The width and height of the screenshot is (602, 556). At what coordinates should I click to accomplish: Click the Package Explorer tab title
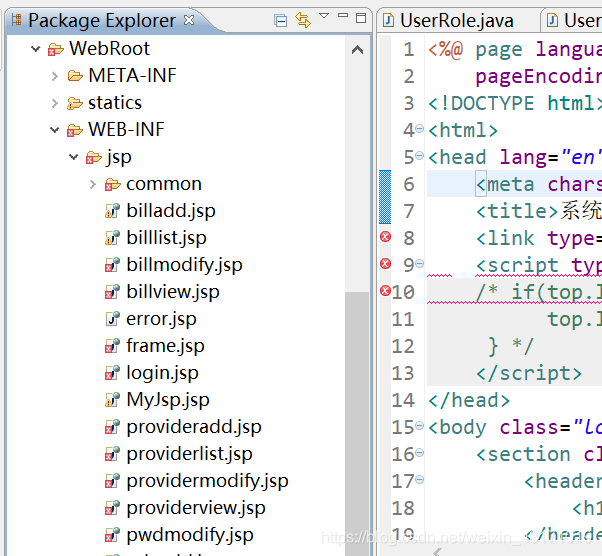102,20
